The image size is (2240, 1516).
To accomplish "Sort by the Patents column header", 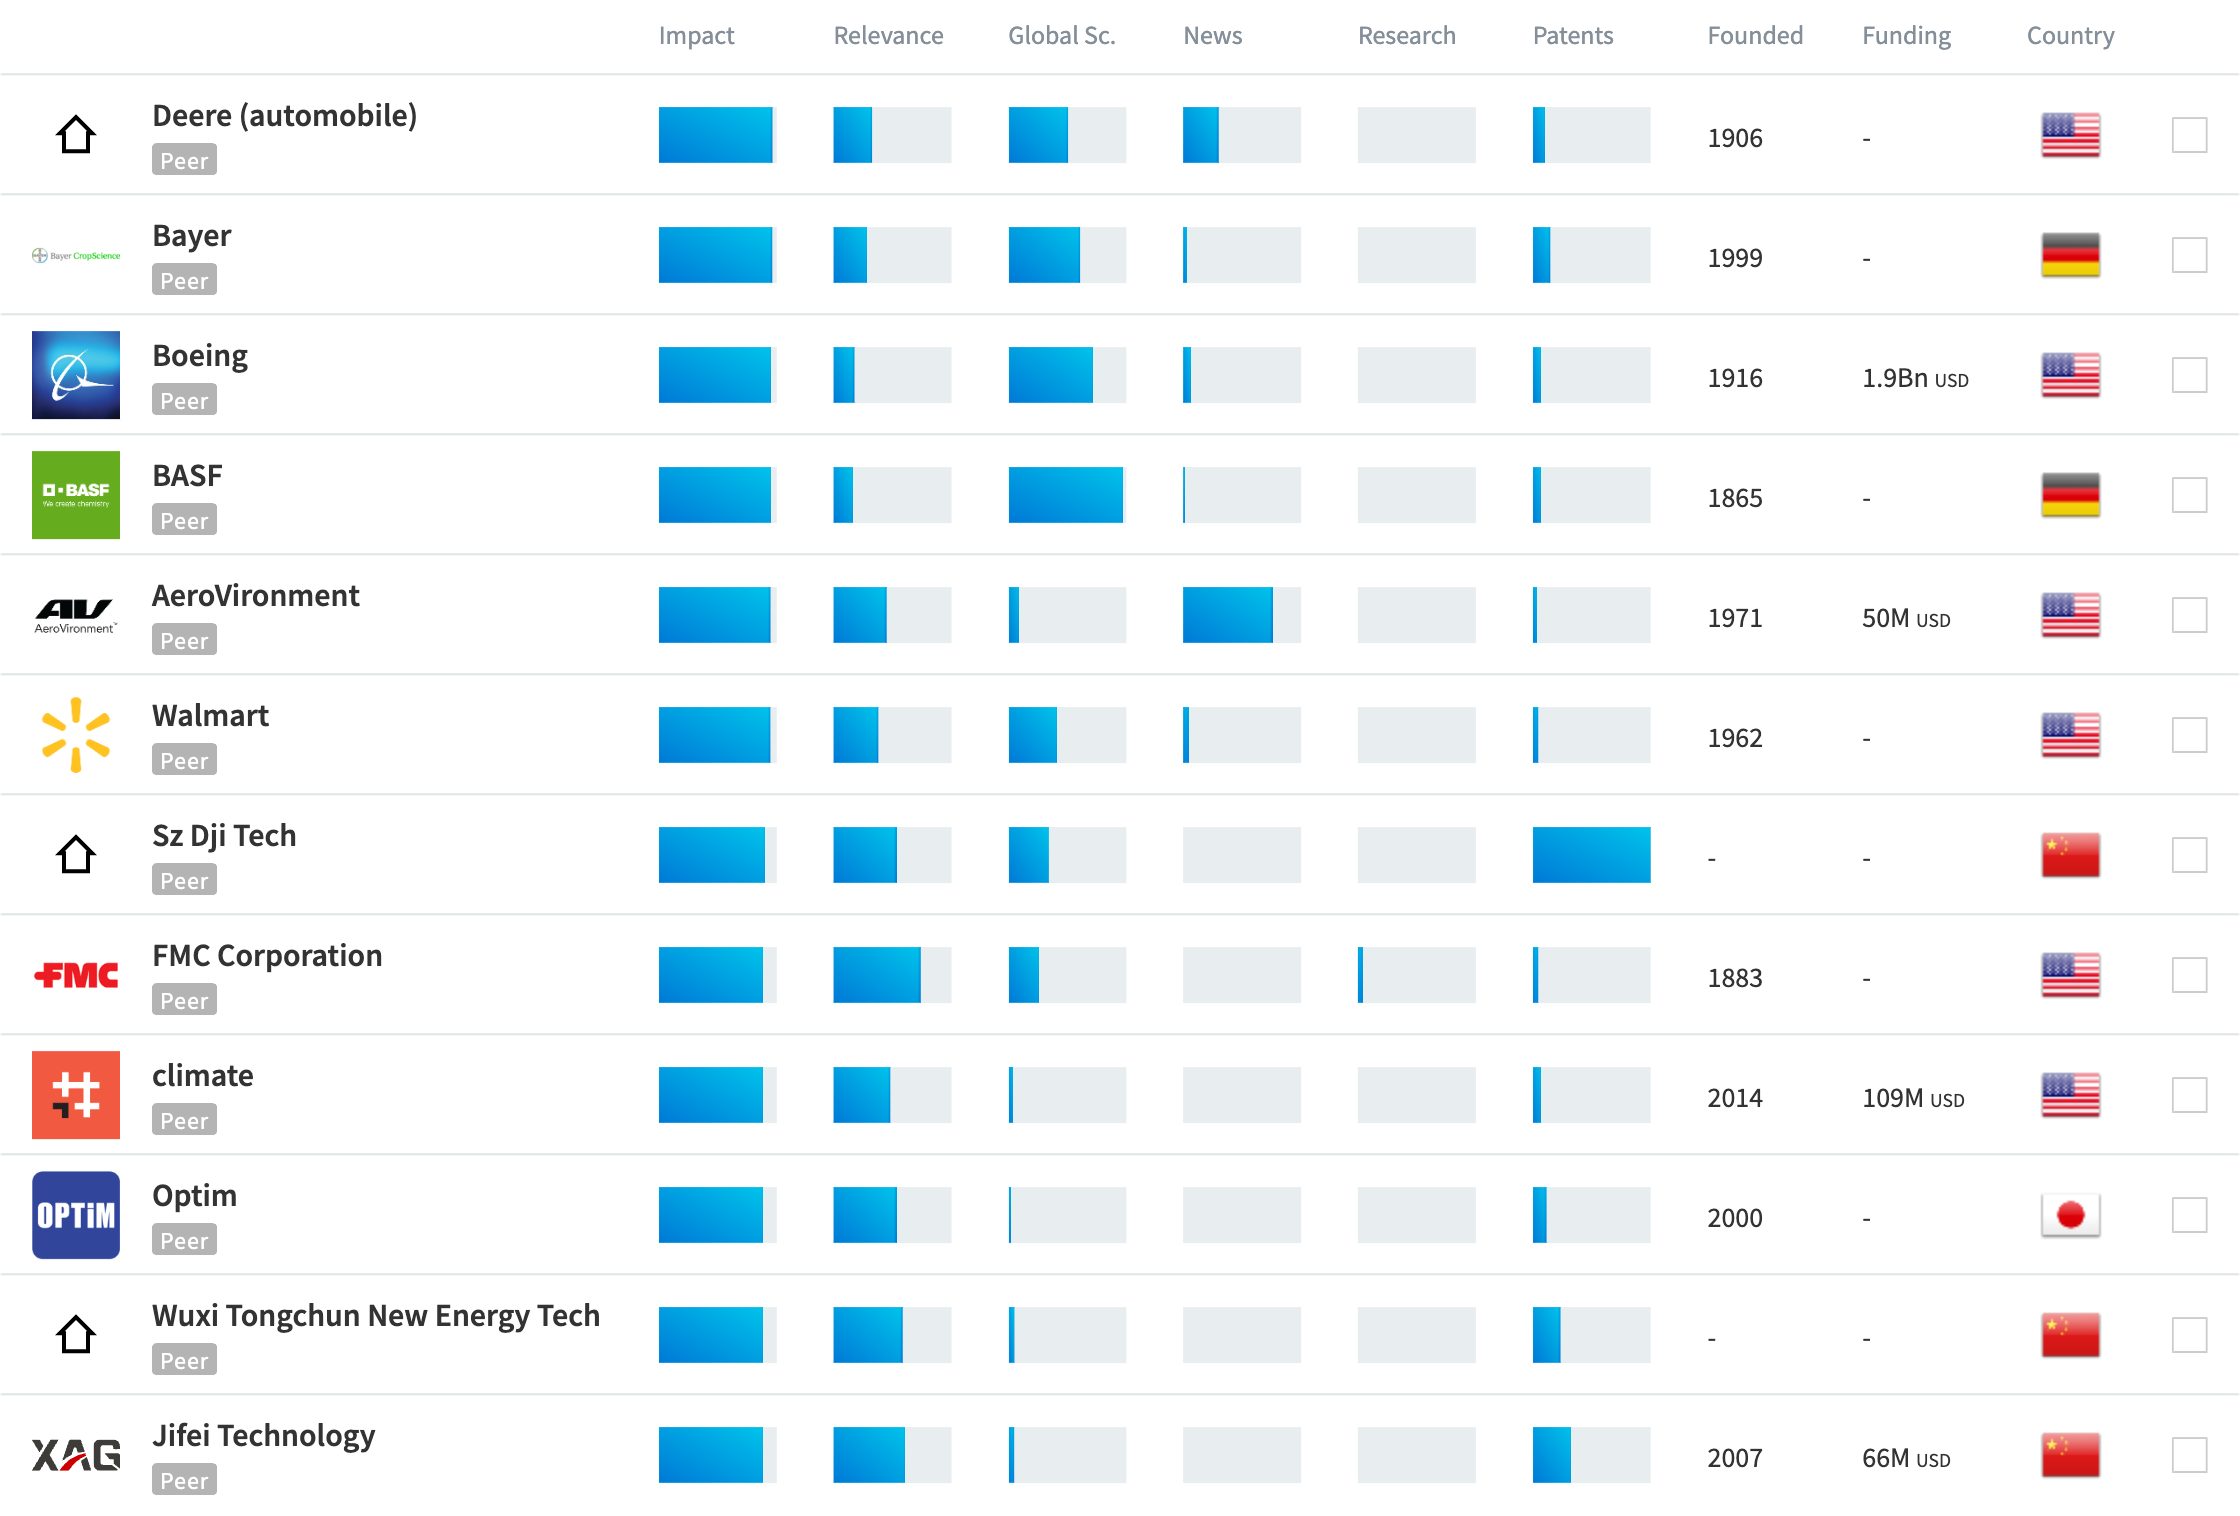I will [x=1572, y=36].
